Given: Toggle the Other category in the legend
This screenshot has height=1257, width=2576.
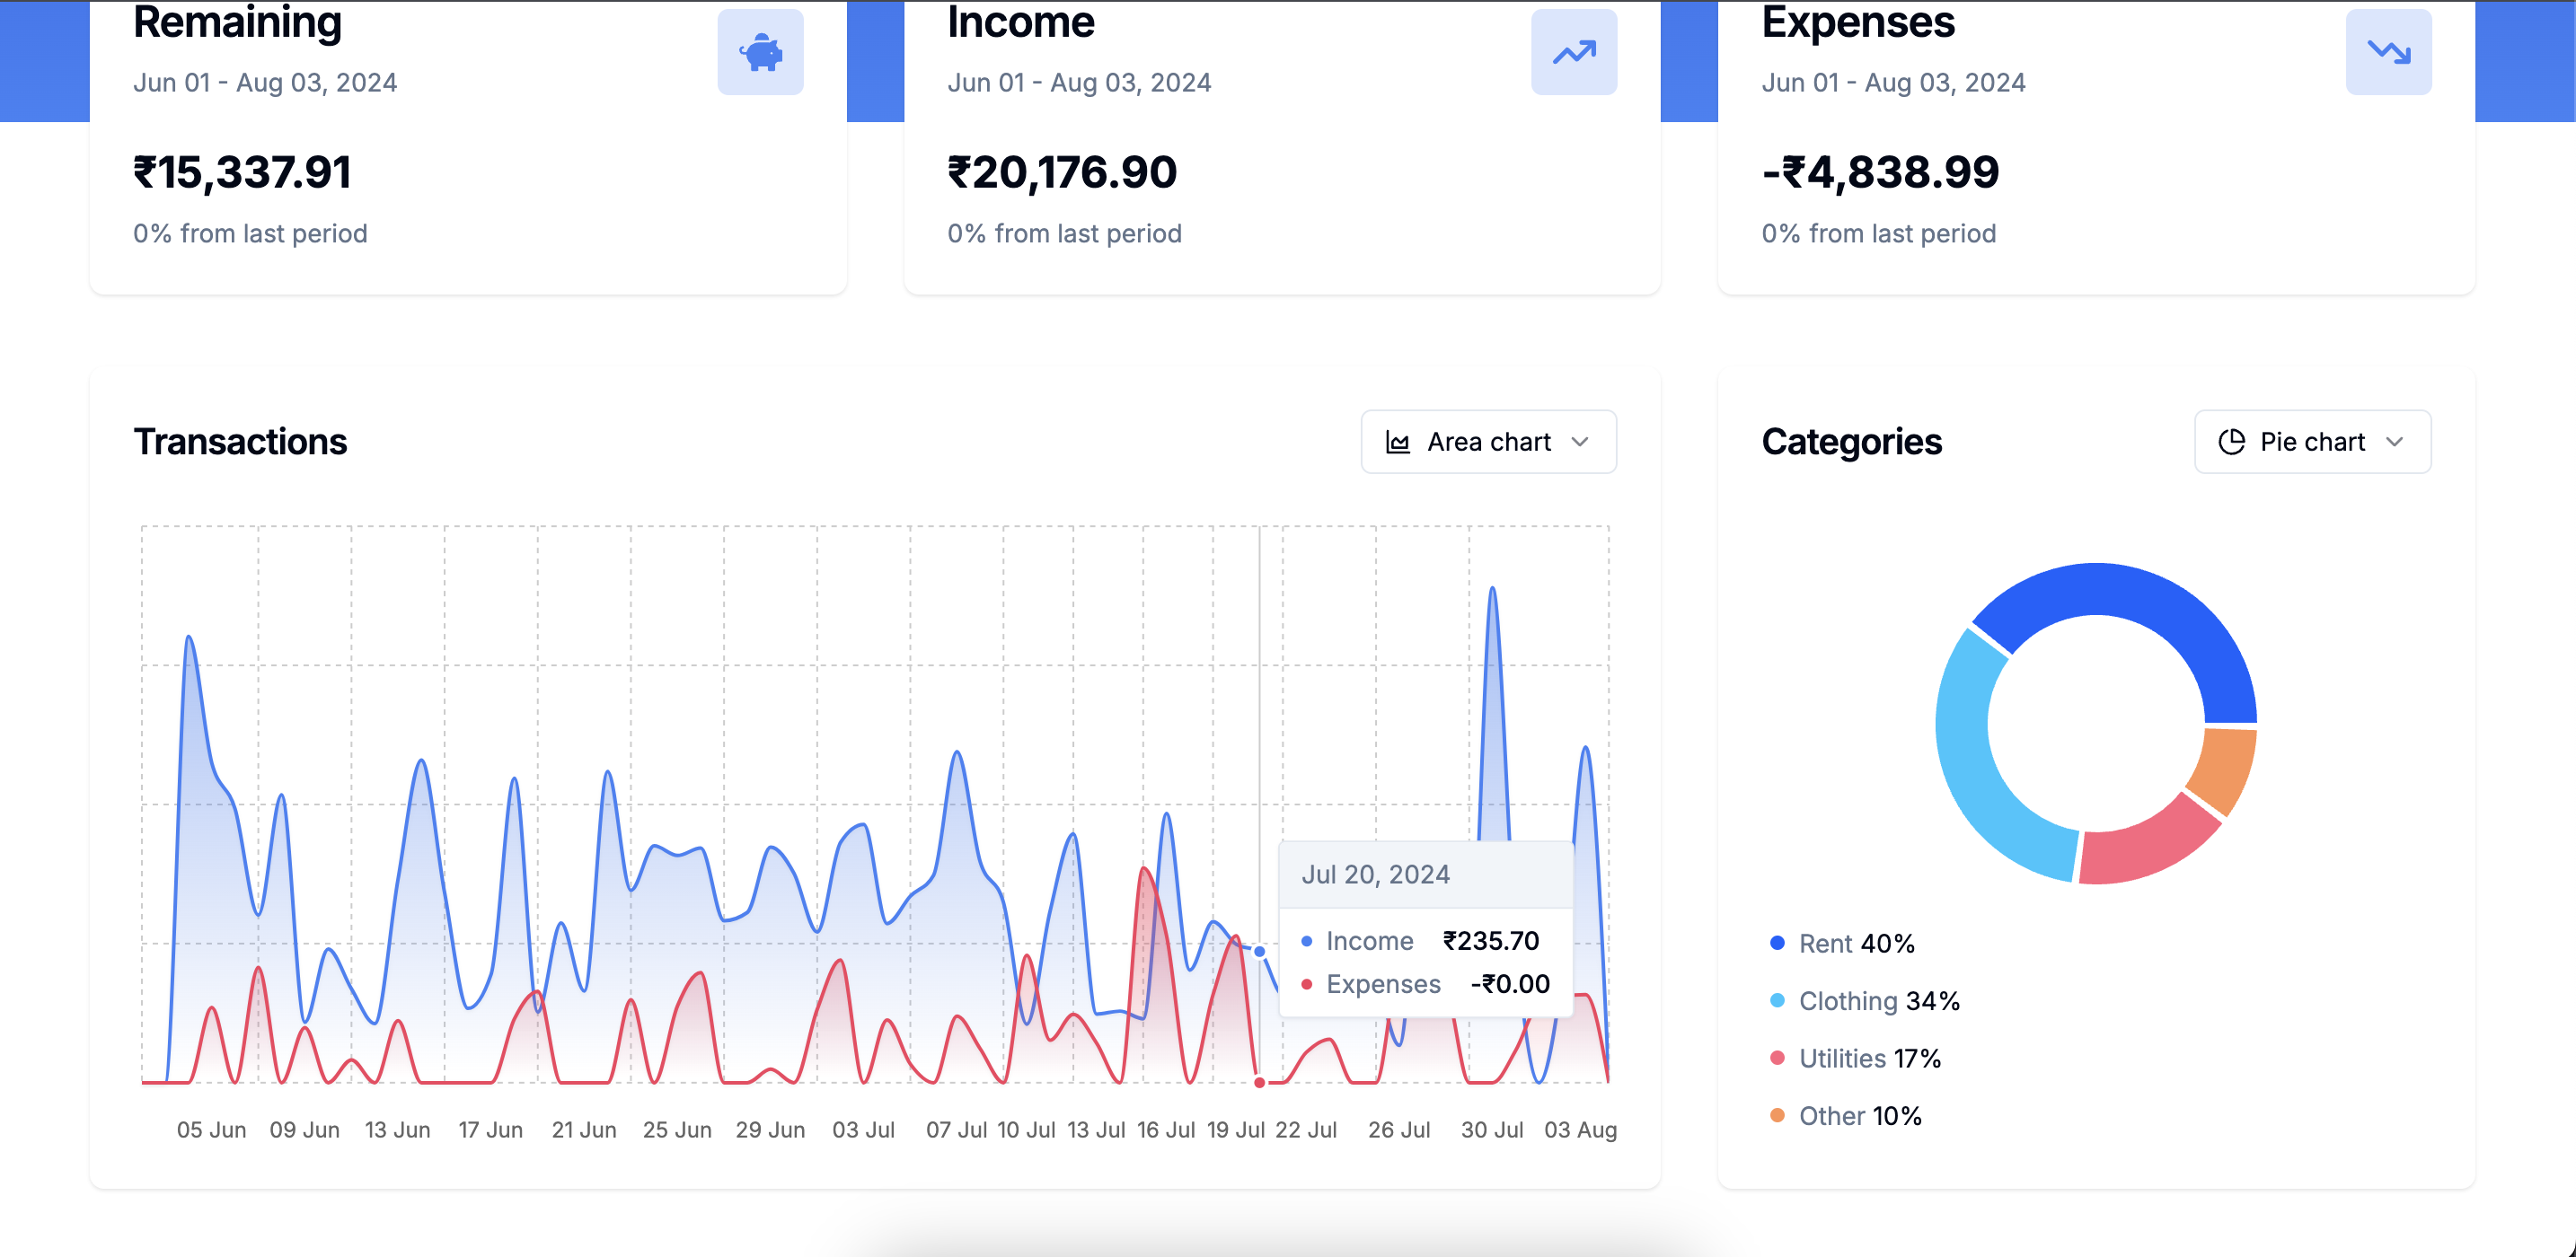Looking at the screenshot, I should [x=1860, y=1115].
